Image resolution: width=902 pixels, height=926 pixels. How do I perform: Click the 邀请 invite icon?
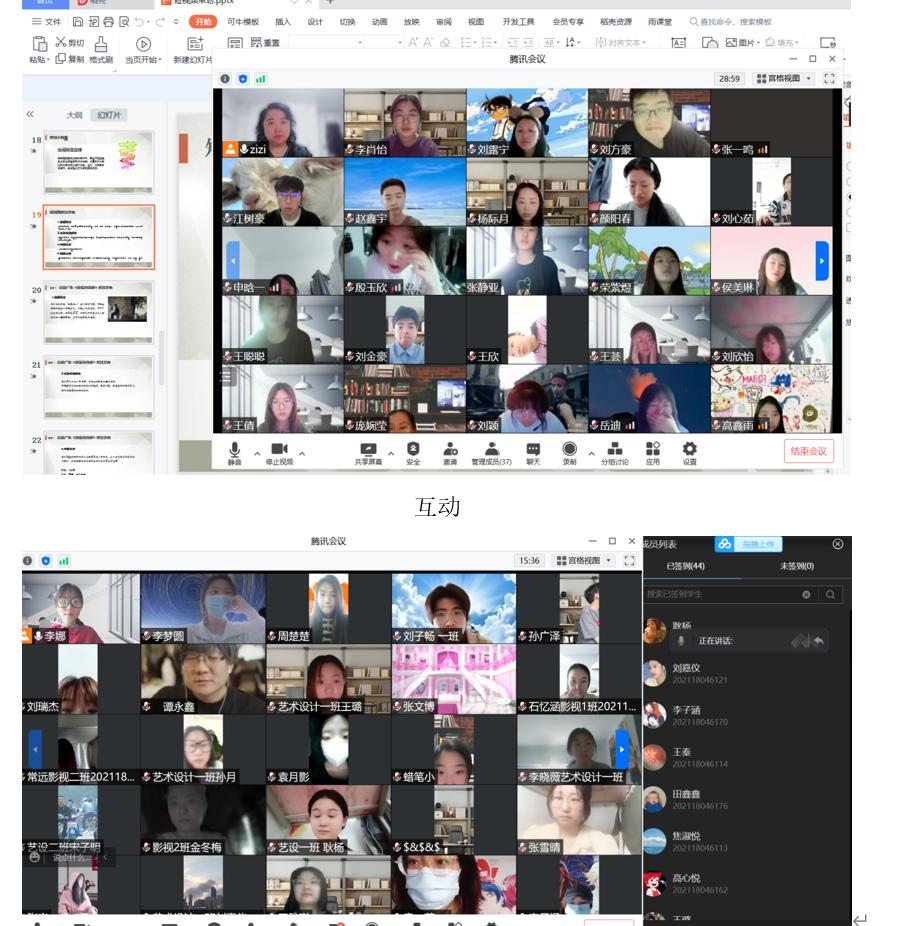click(x=450, y=452)
